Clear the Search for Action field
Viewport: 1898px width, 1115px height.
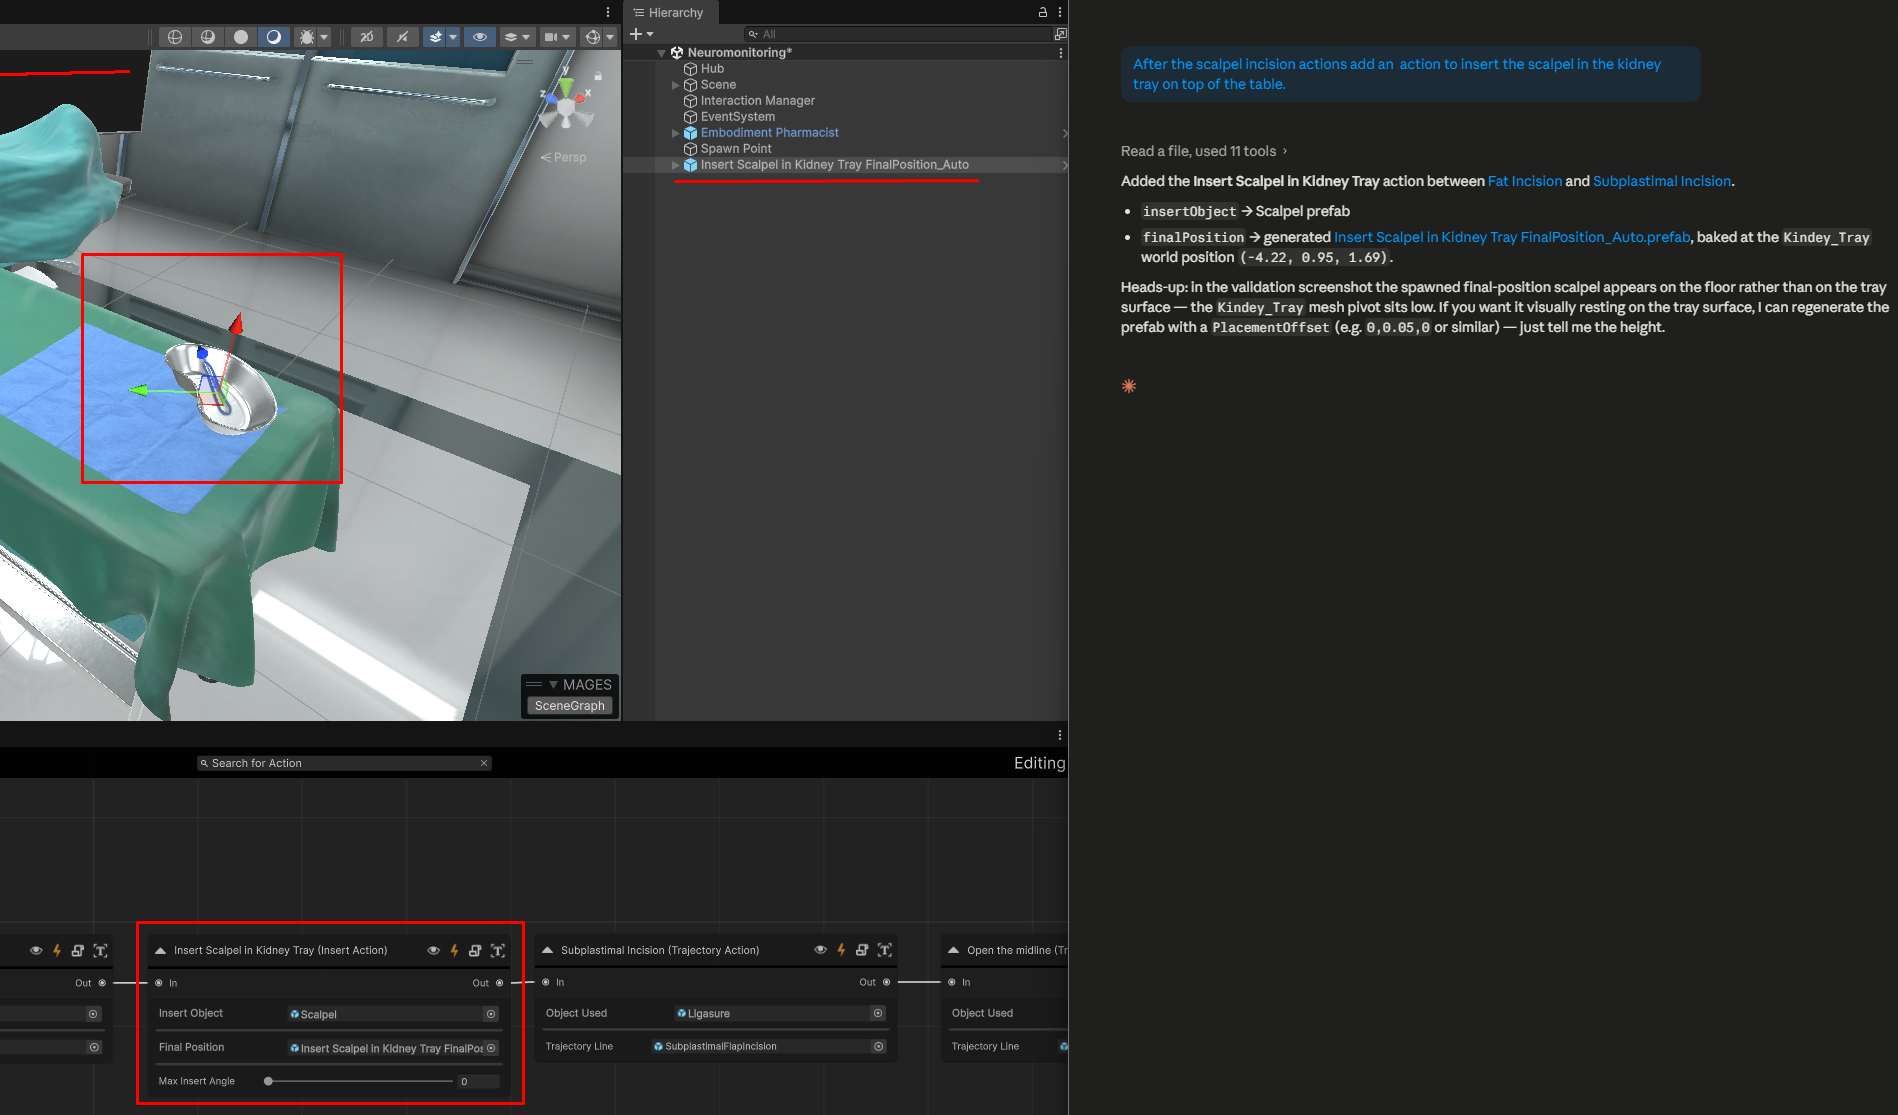tap(484, 763)
